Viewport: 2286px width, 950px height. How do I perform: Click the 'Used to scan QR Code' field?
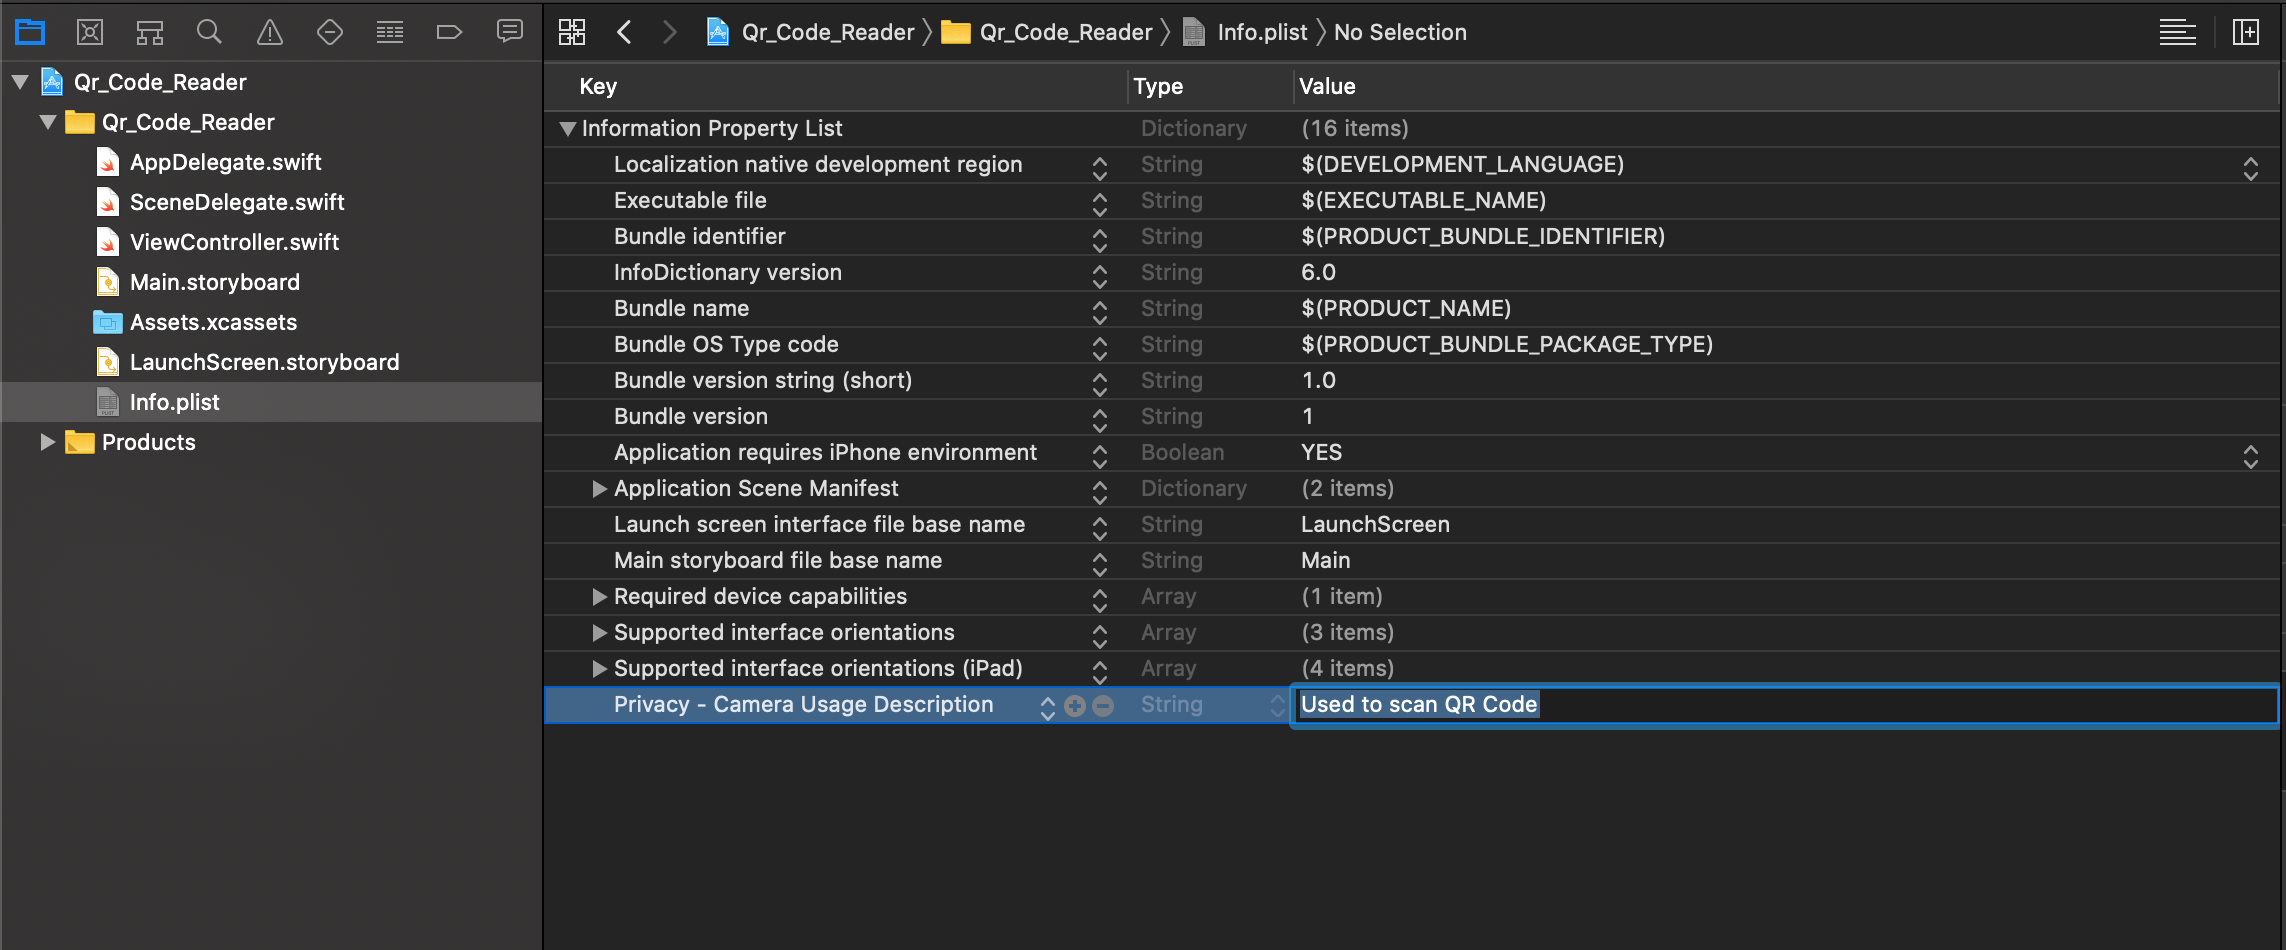pos(1784,705)
